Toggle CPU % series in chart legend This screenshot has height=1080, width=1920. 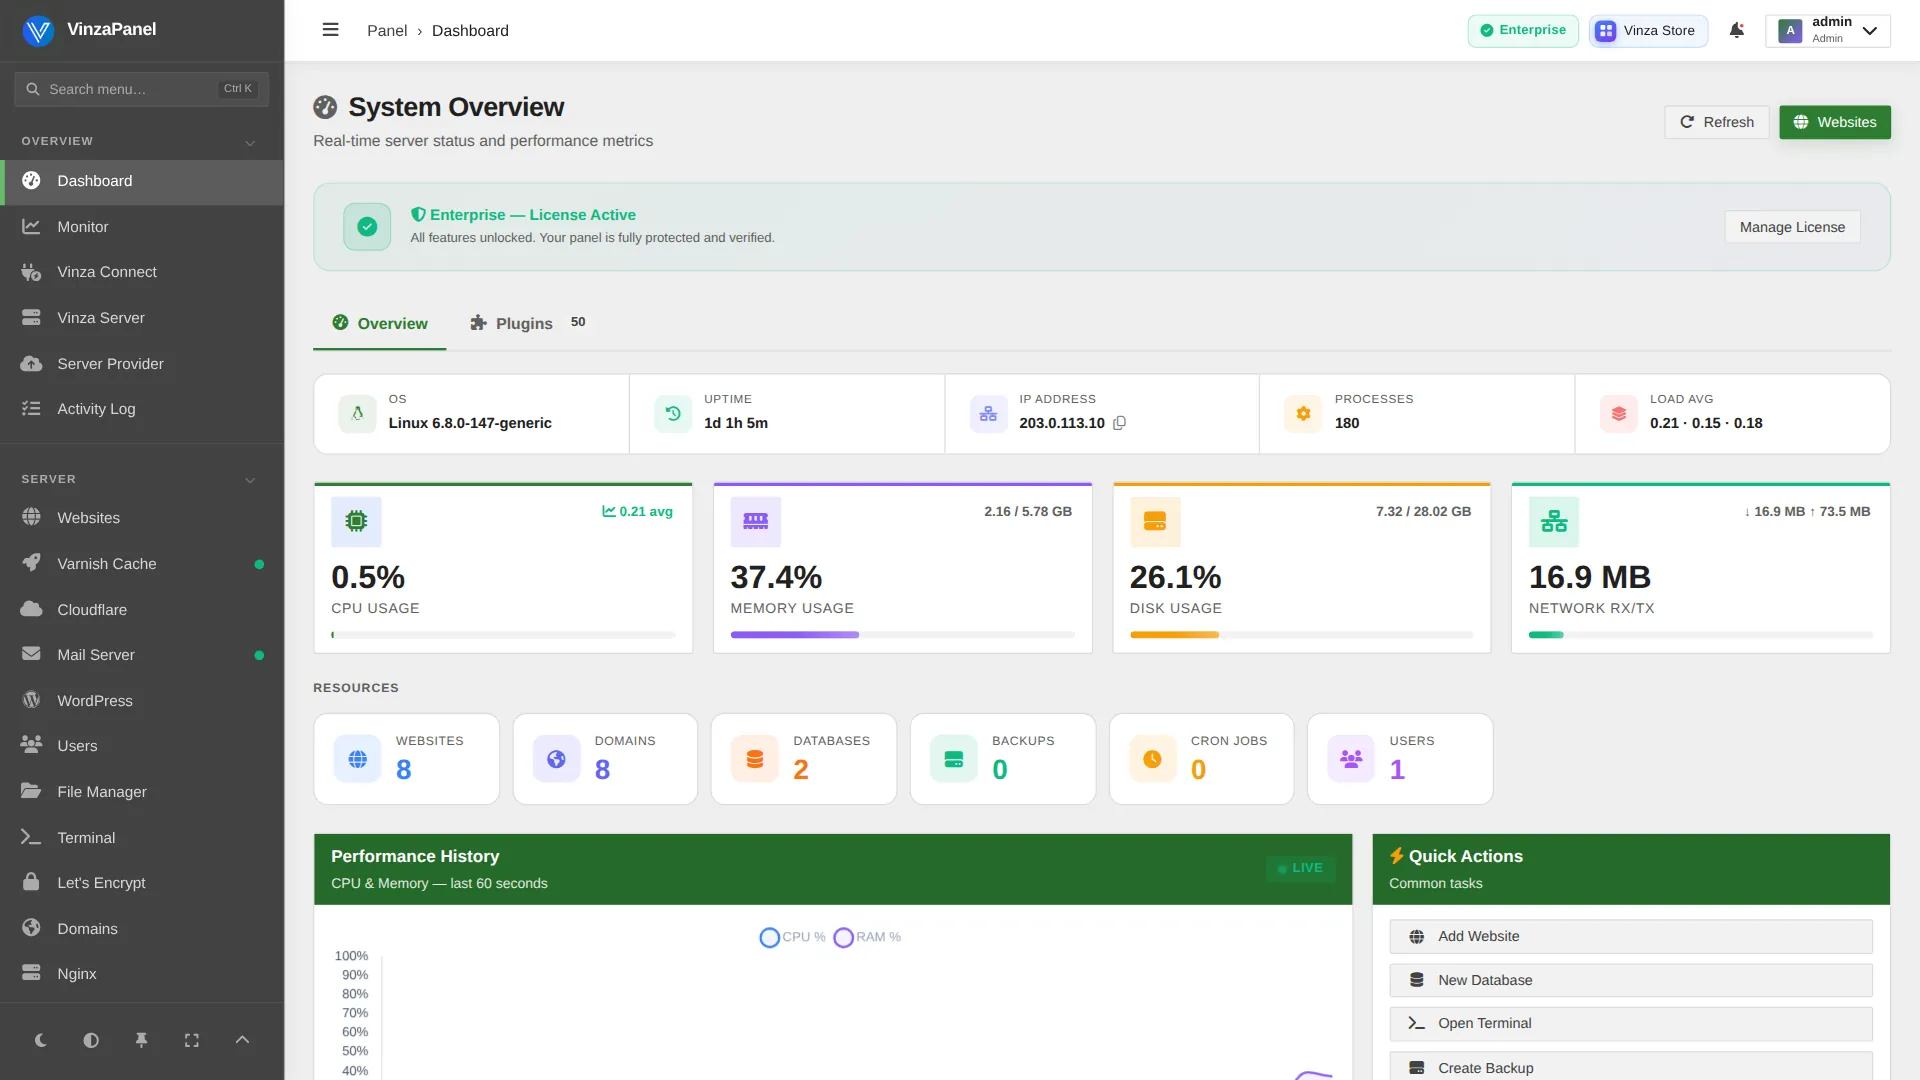[792, 937]
